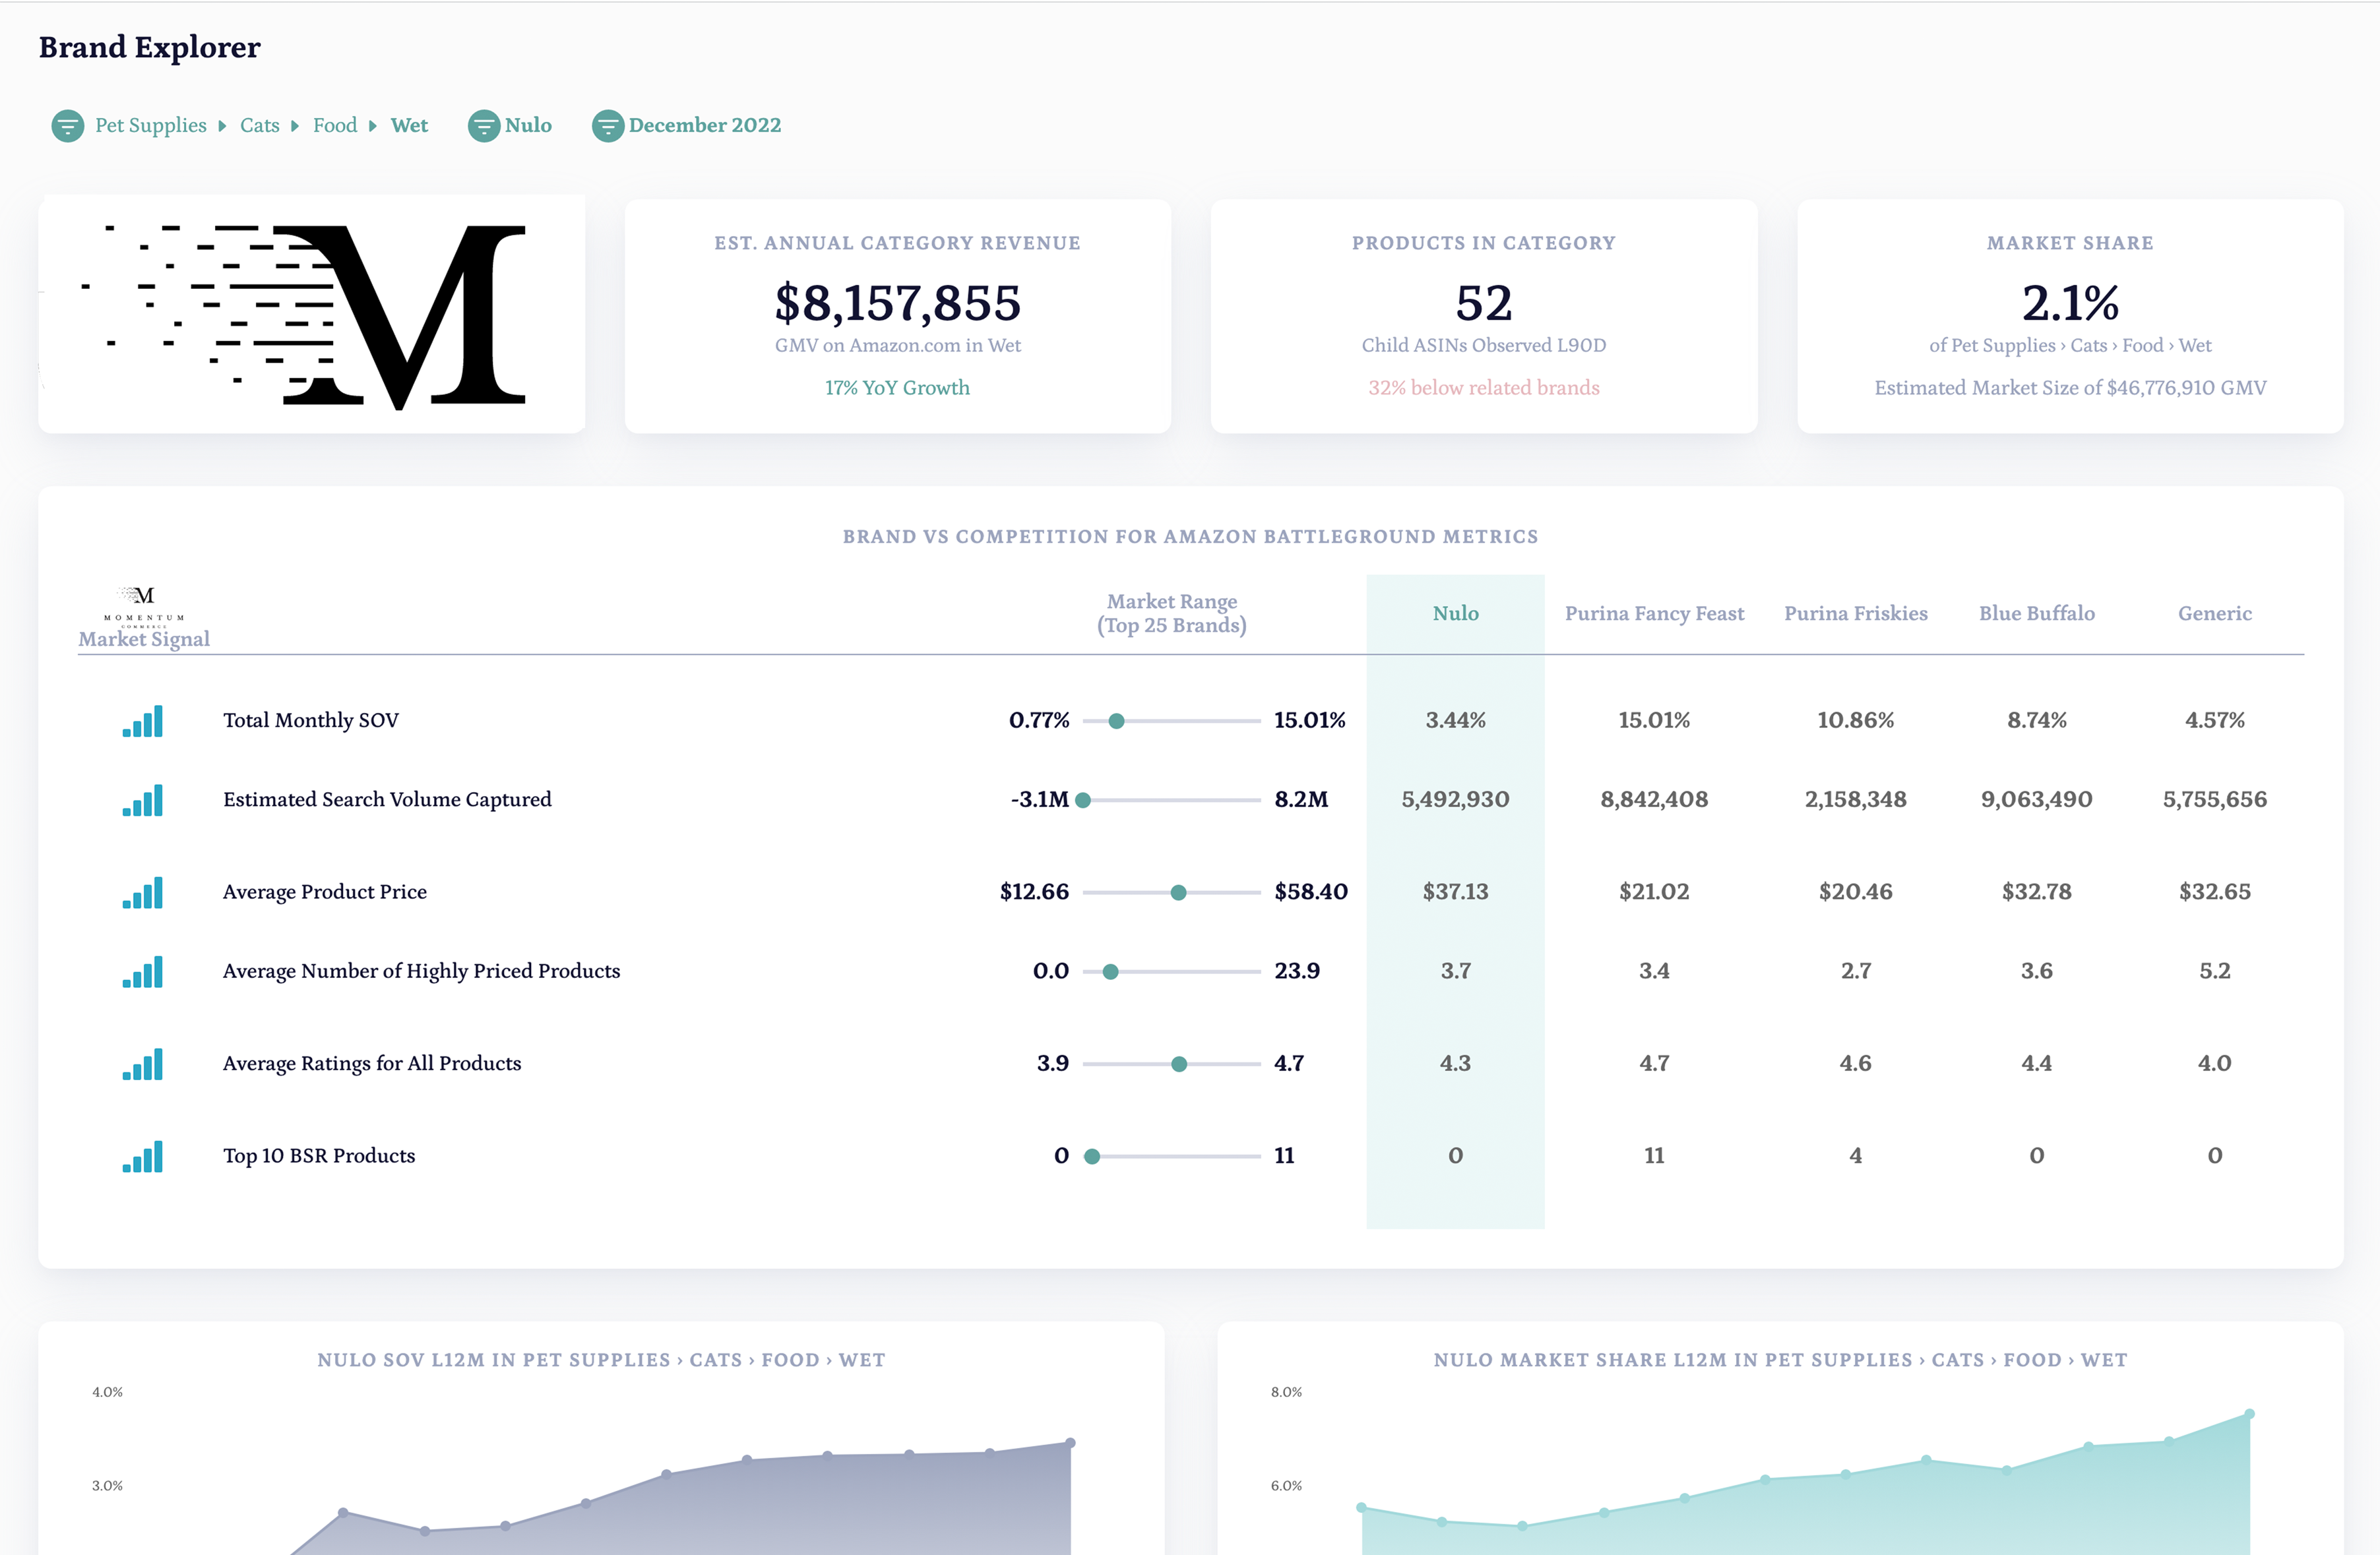The height and width of the screenshot is (1555, 2380).
Task: Click Nulo's 3.44% SOV value
Action: tap(1456, 720)
